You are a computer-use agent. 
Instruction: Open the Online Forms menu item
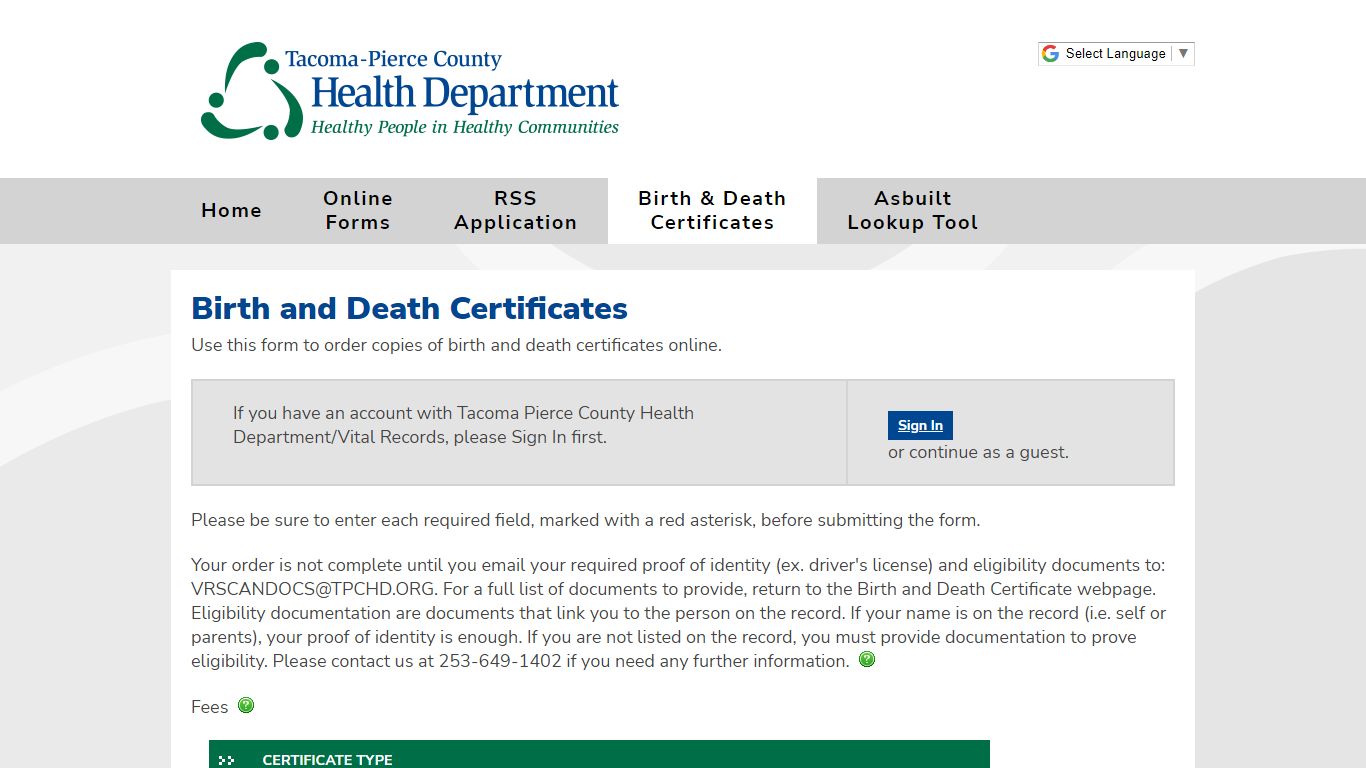click(358, 211)
